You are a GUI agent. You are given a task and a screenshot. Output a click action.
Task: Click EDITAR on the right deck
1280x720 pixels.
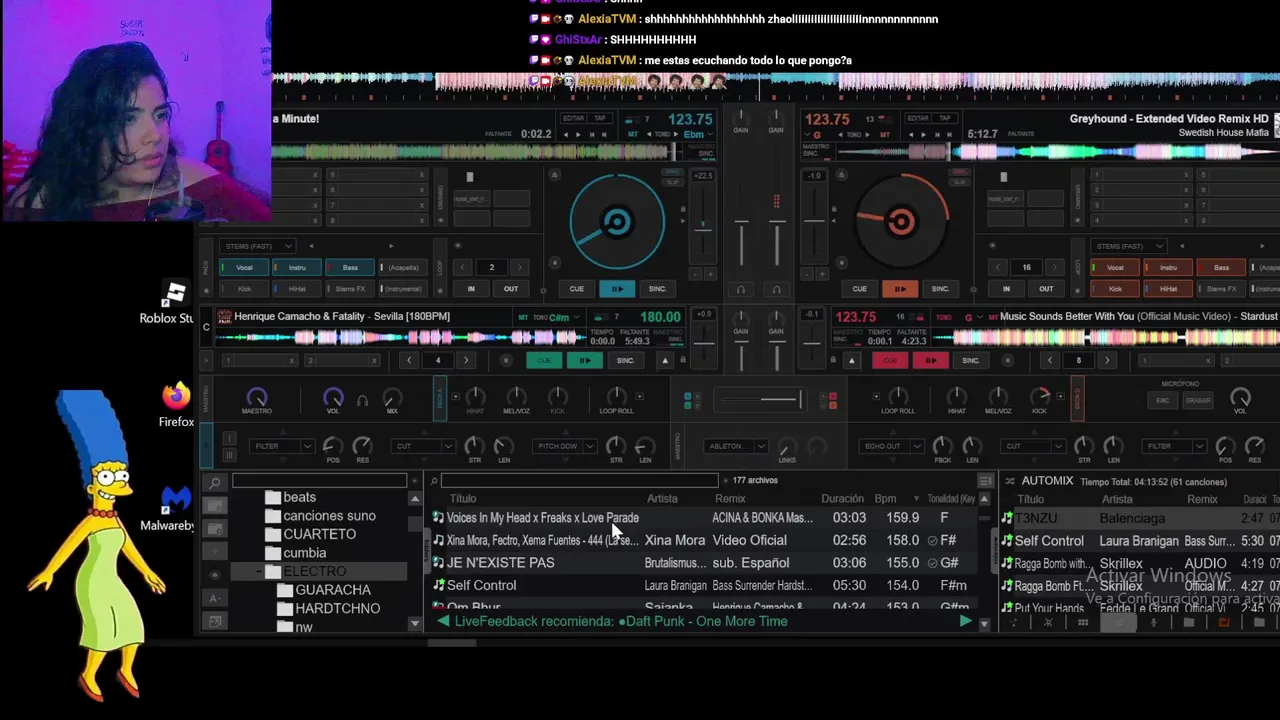click(916, 118)
